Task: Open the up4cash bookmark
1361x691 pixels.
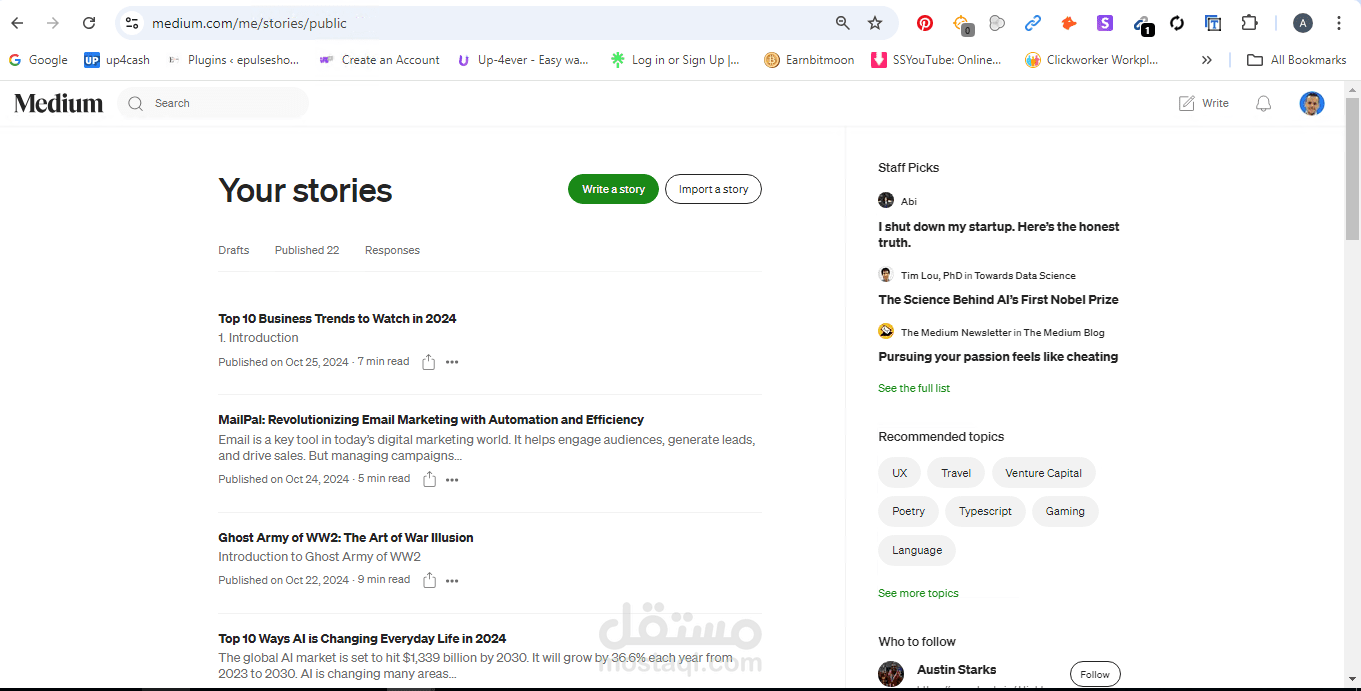Action: pyautogui.click(x=117, y=60)
